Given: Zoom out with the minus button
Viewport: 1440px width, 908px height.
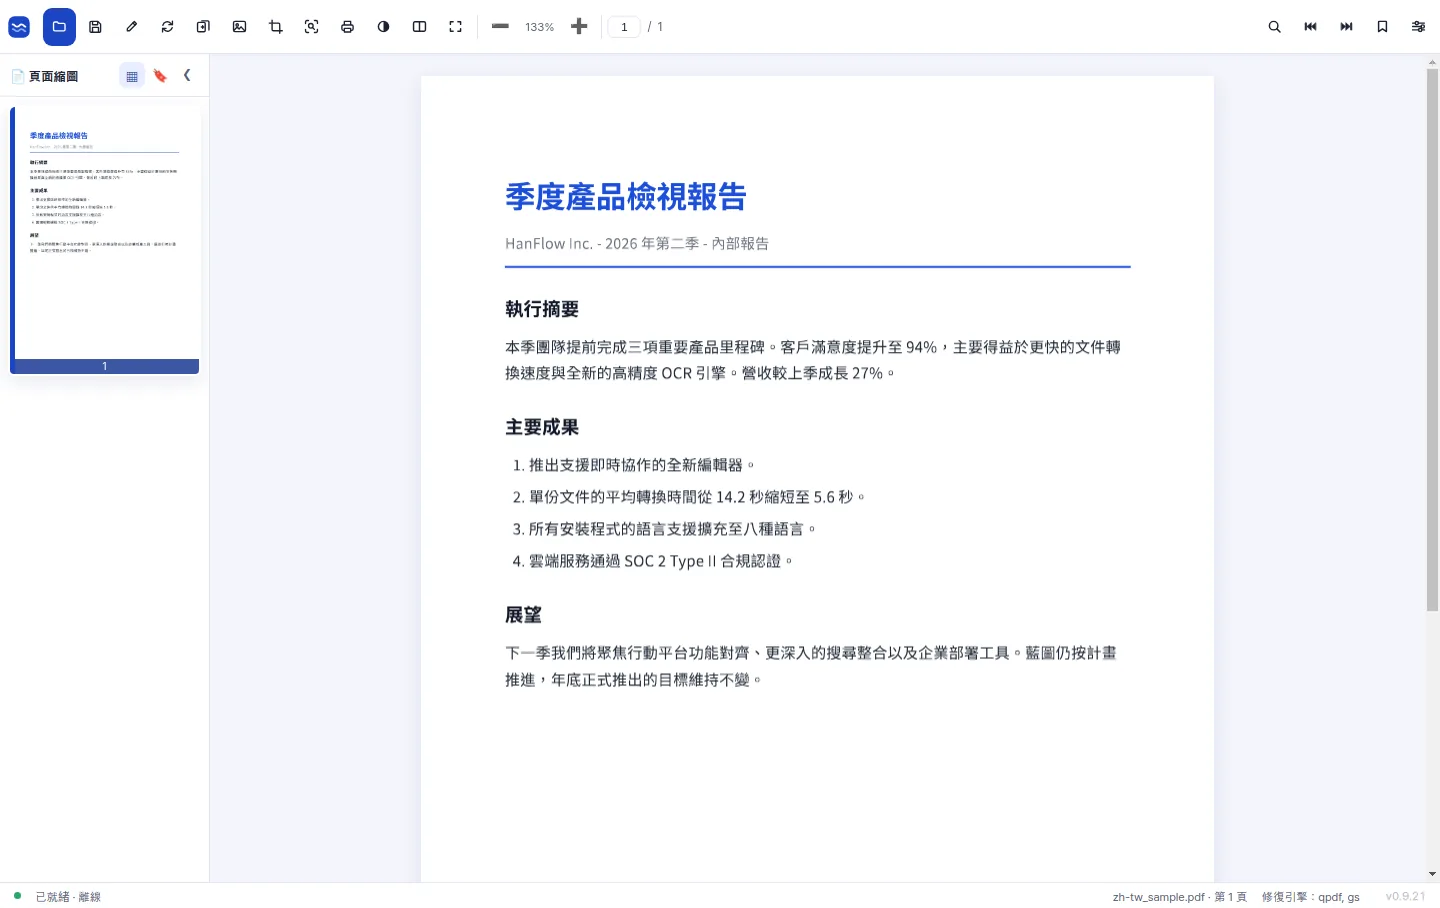Looking at the screenshot, I should (x=501, y=27).
